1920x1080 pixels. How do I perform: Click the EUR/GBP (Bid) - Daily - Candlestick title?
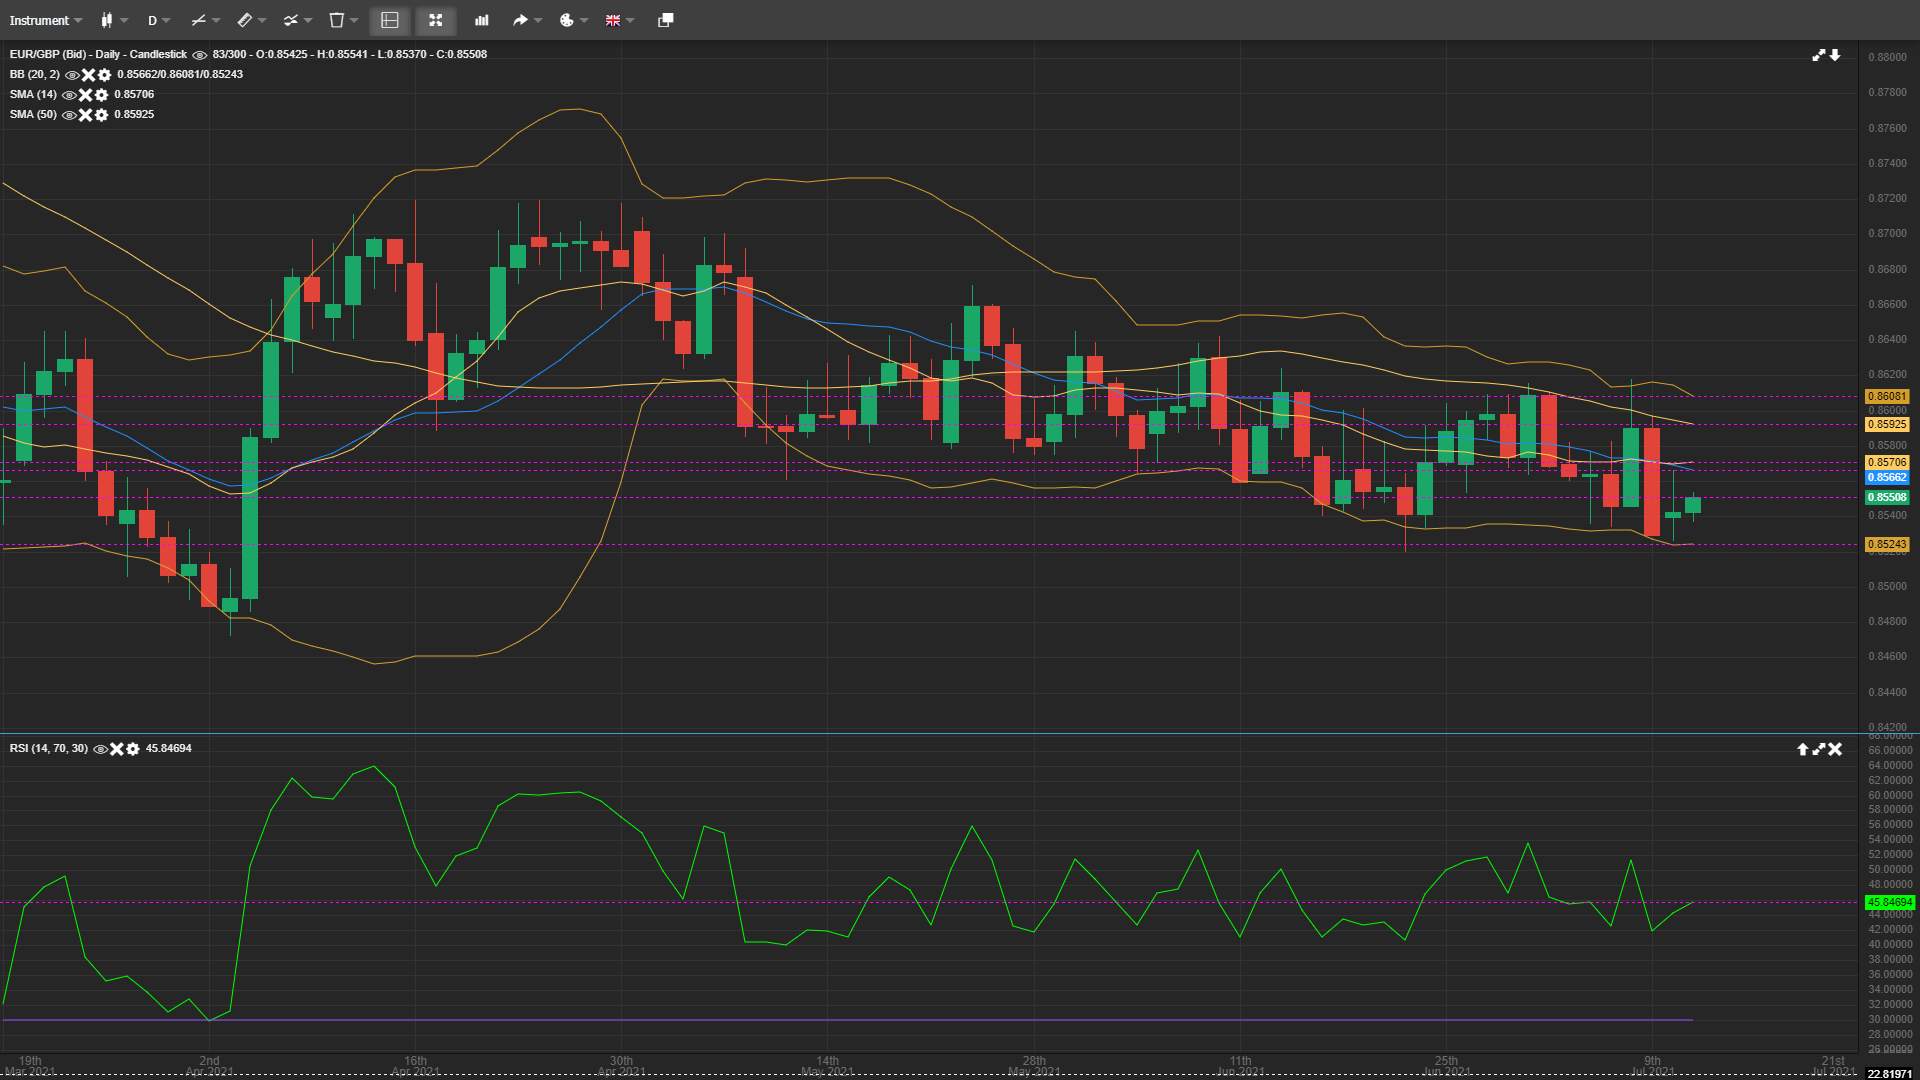[98, 55]
